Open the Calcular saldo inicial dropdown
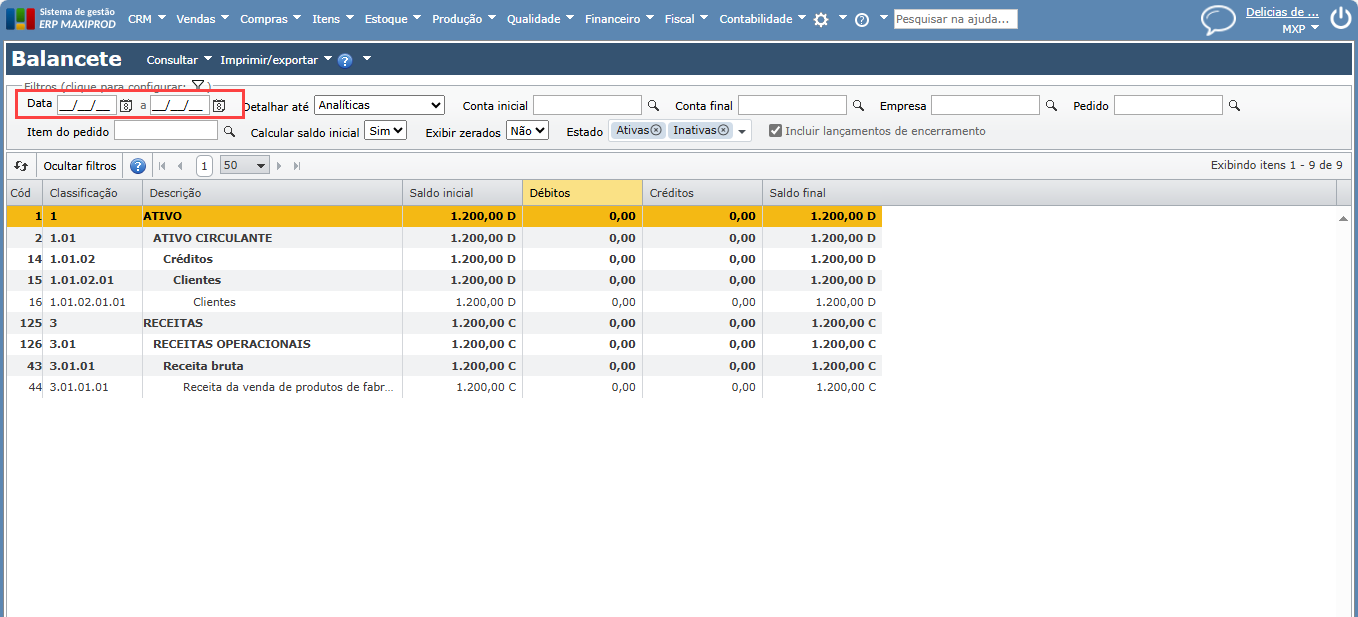This screenshot has height=617, width=1358. tap(385, 130)
